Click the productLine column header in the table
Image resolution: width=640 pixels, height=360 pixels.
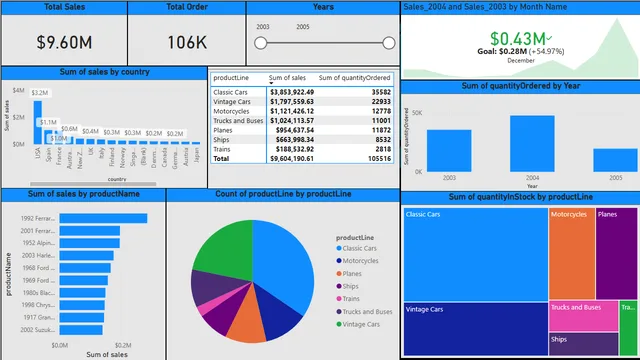(x=231, y=78)
